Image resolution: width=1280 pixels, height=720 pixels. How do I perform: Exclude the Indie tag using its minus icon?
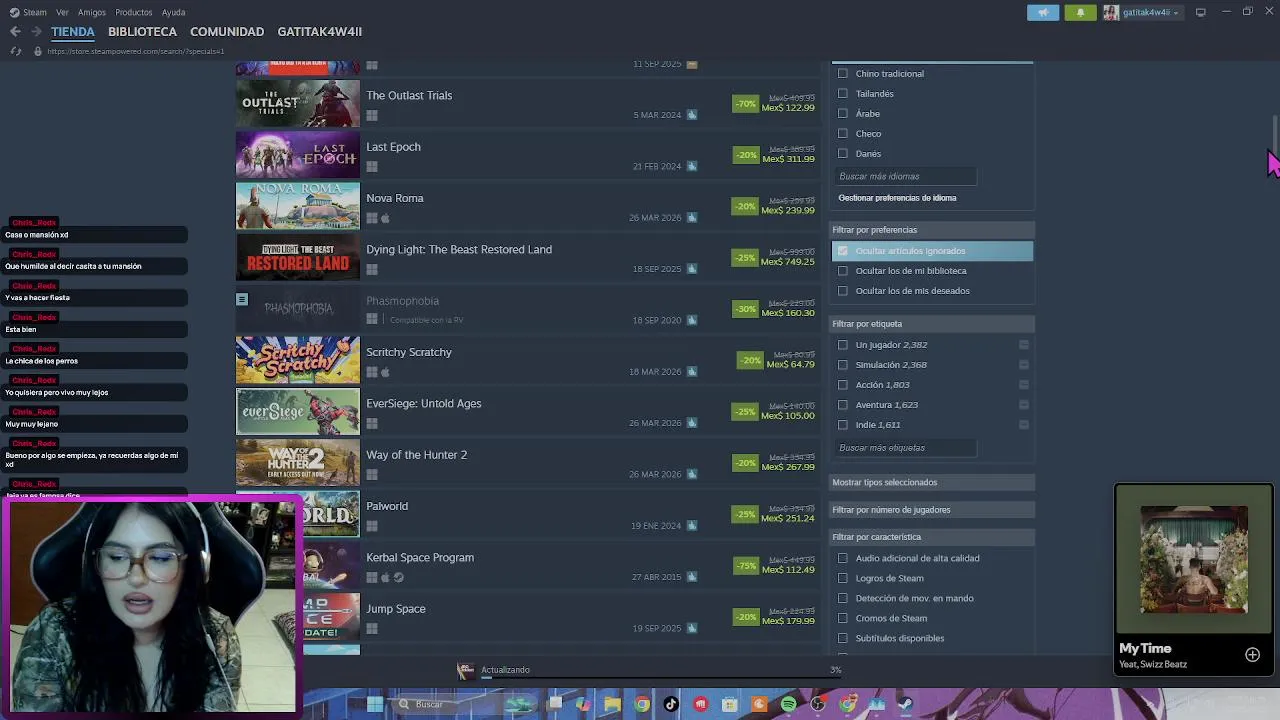point(1024,425)
